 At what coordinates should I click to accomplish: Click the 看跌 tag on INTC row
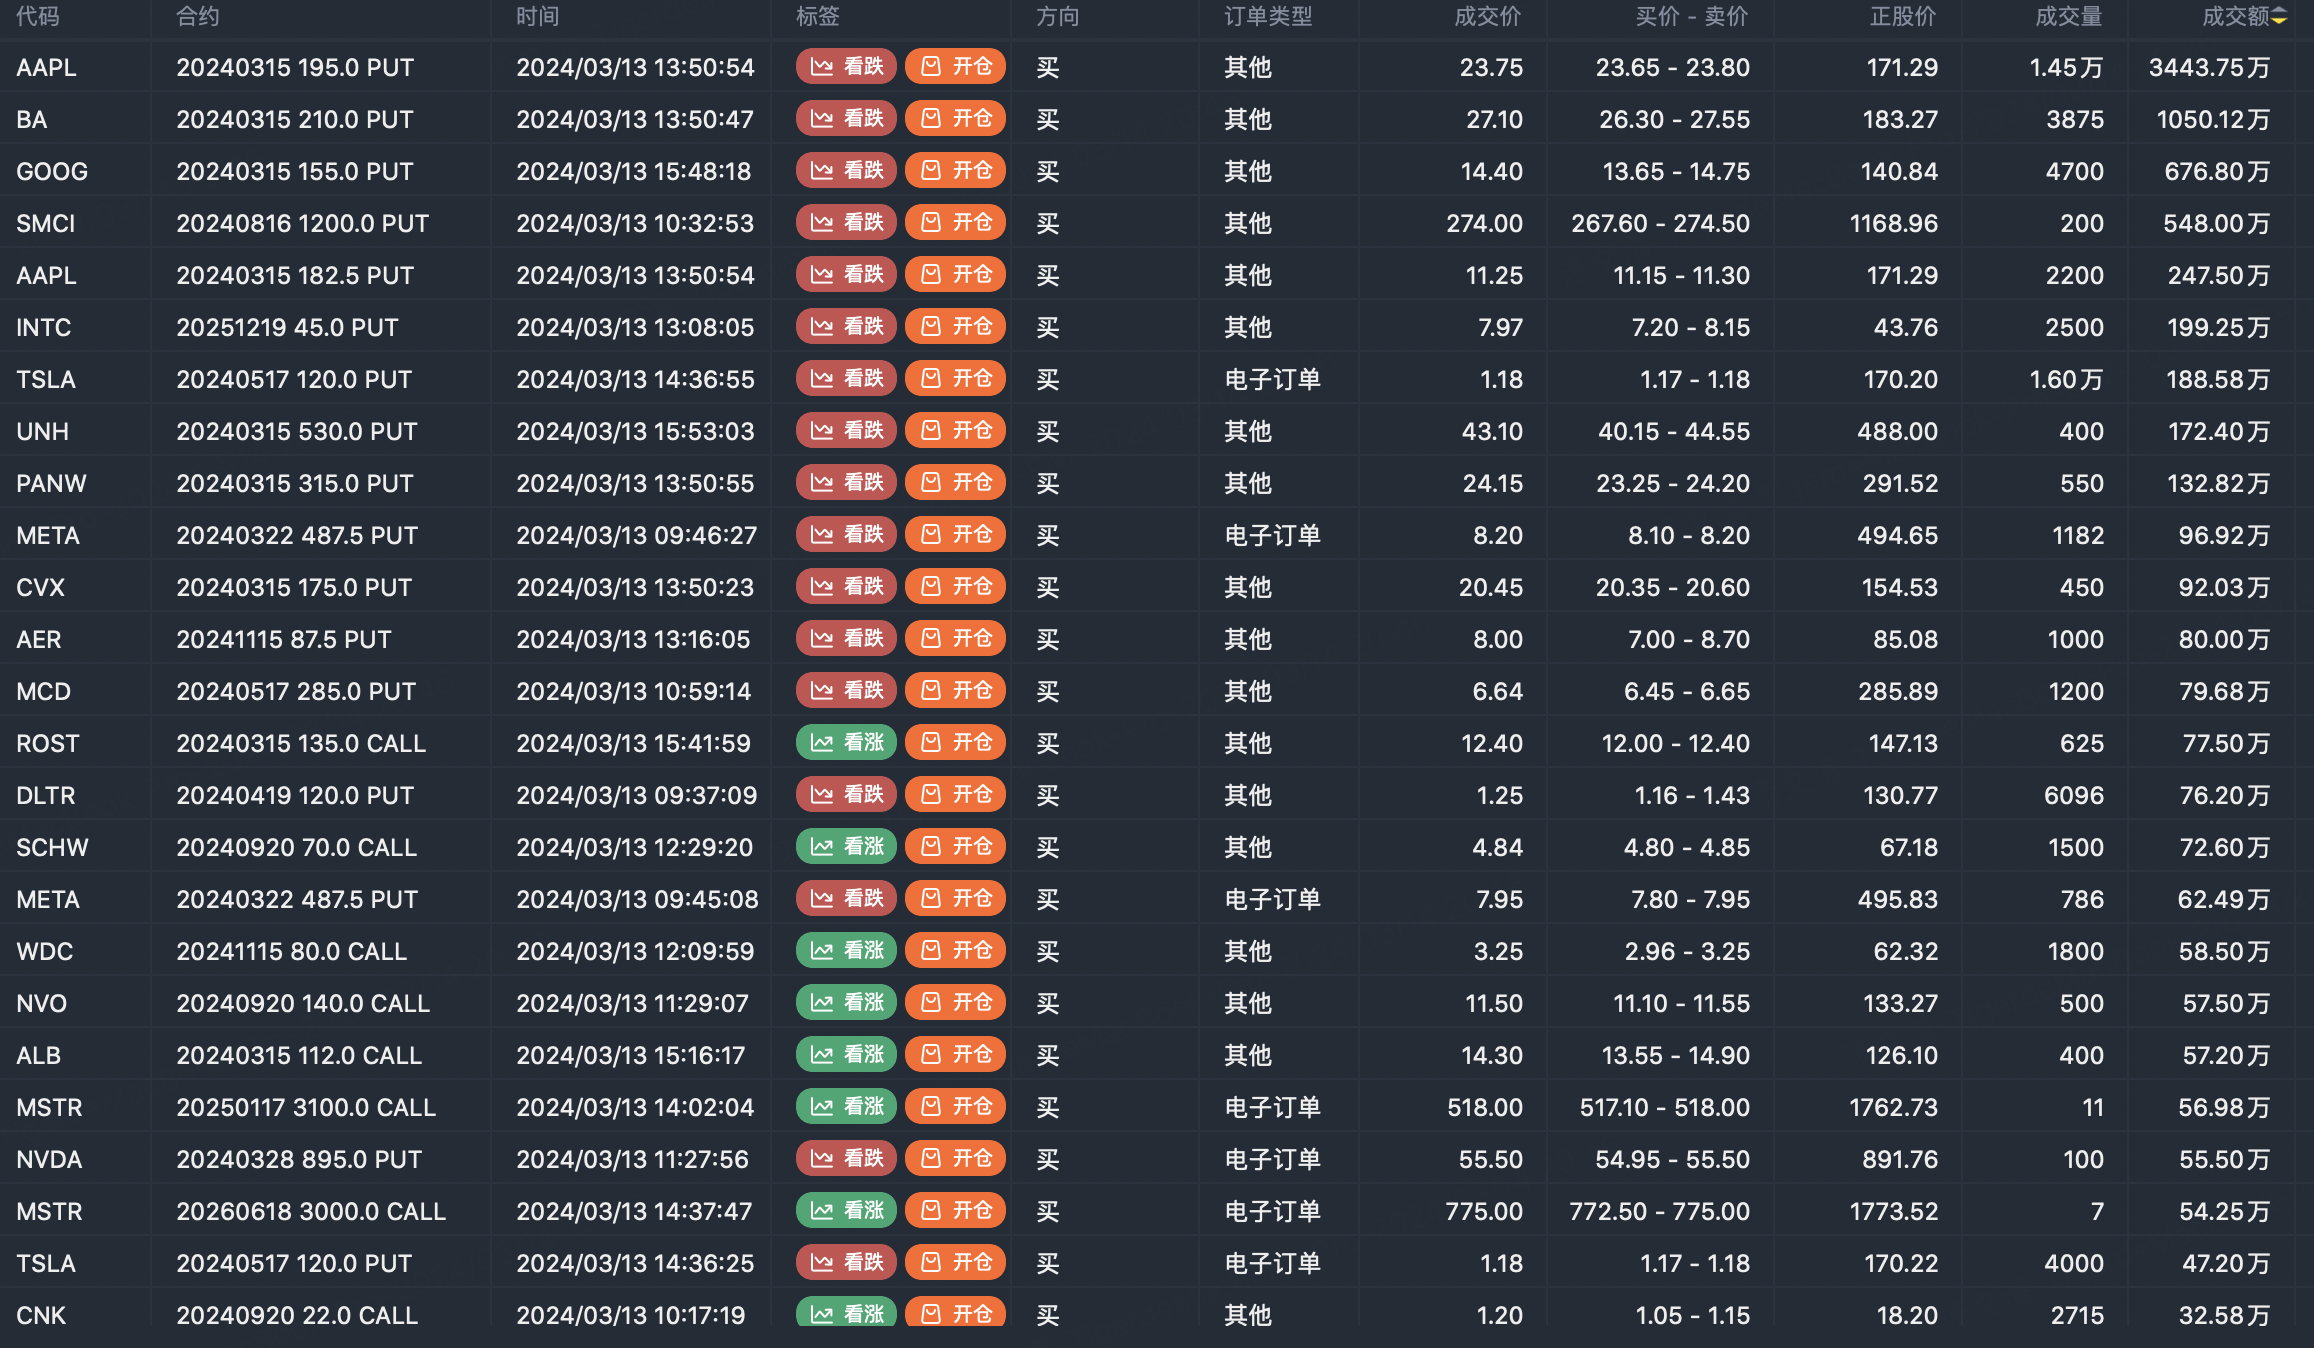click(x=846, y=327)
